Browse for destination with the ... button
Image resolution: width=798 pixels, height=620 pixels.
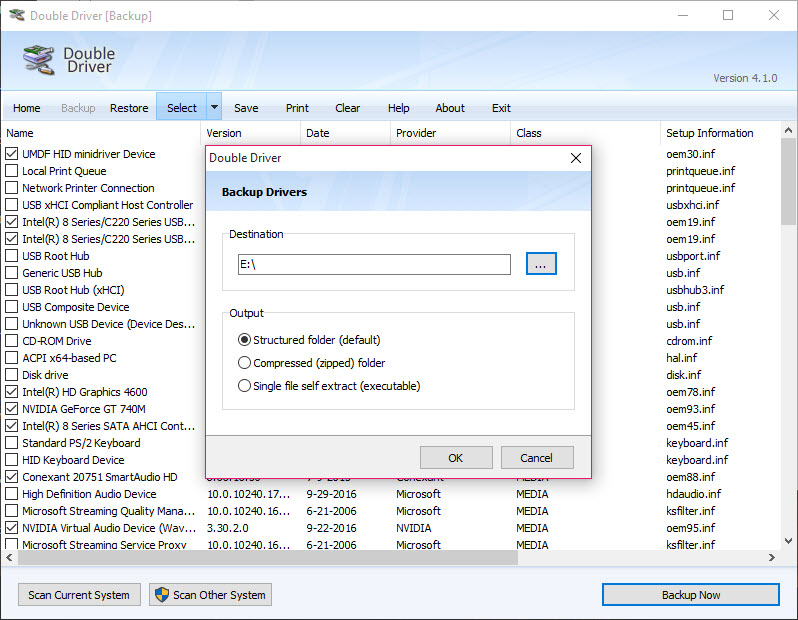coord(541,264)
